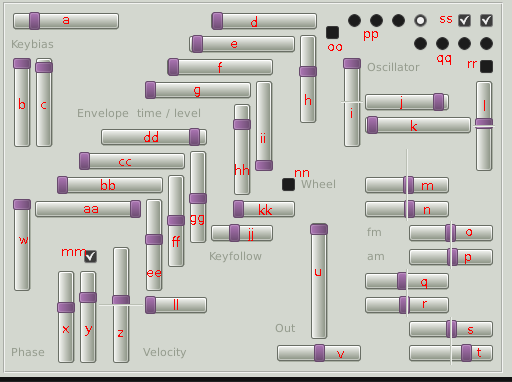This screenshot has width=512, height=382.
Task: Click the vertical slider labeled z
Action: coord(121,305)
